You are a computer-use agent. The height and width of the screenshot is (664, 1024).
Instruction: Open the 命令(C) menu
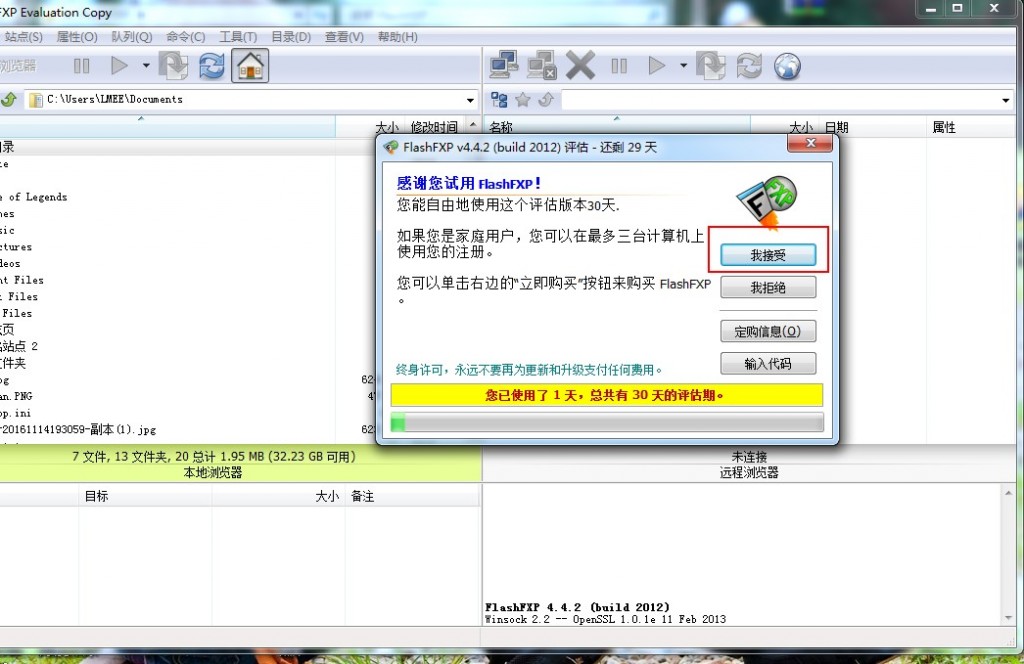coord(185,37)
